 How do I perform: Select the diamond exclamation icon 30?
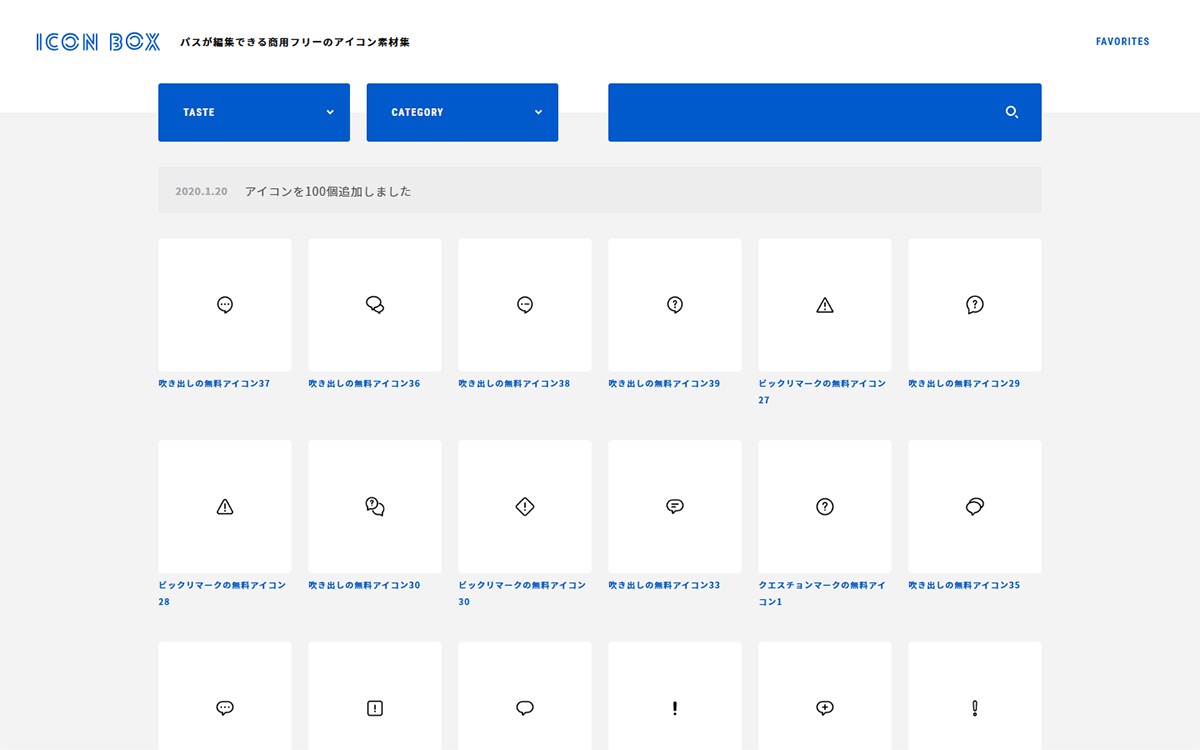point(524,506)
